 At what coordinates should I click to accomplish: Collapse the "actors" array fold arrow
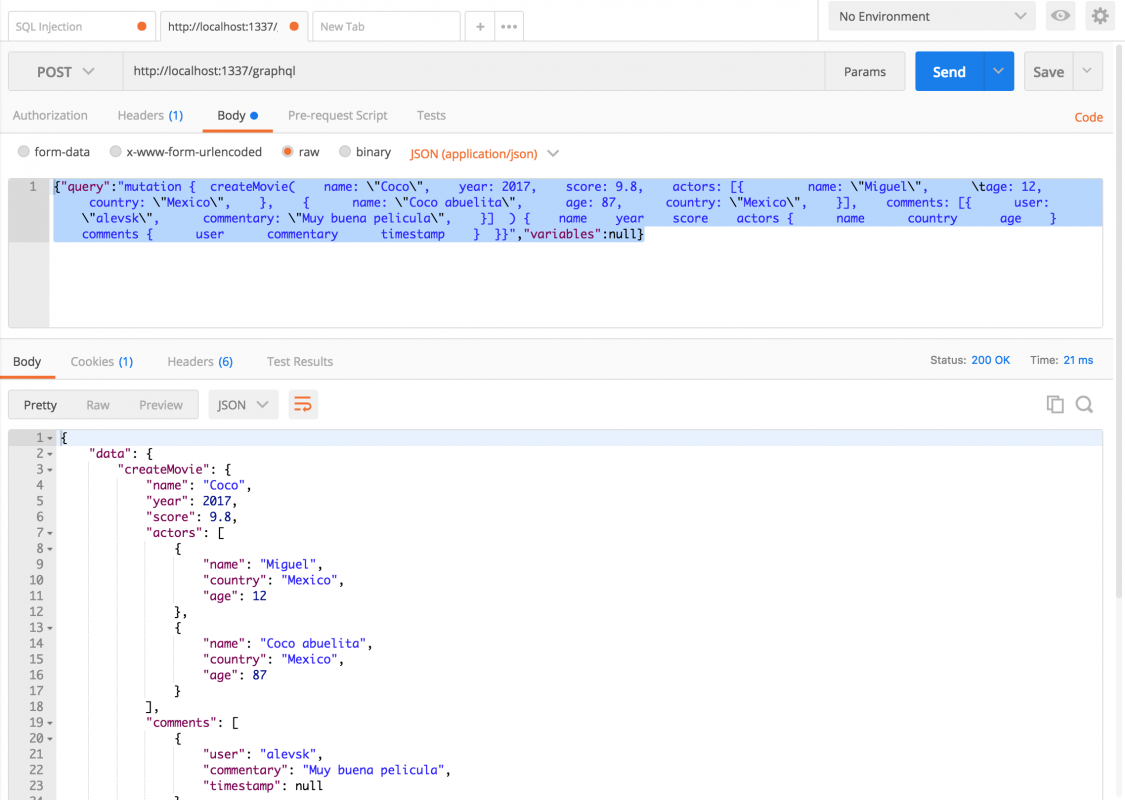(x=50, y=533)
